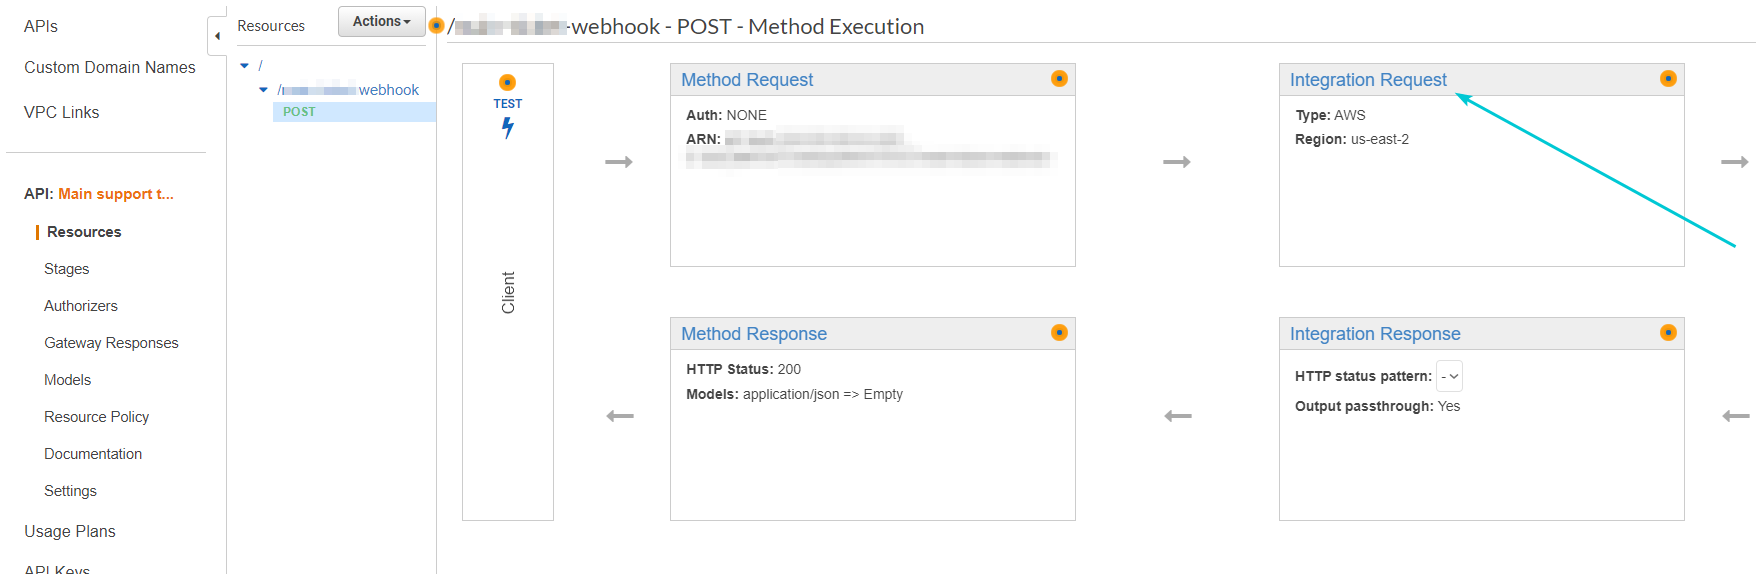Open the Integration Response link

[x=1374, y=334]
